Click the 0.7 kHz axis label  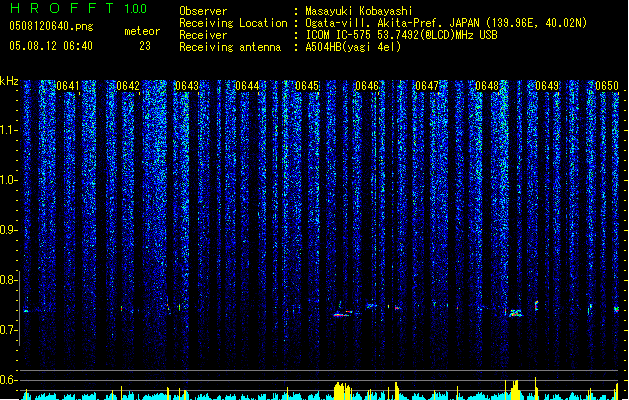pyautogui.click(x=9, y=330)
